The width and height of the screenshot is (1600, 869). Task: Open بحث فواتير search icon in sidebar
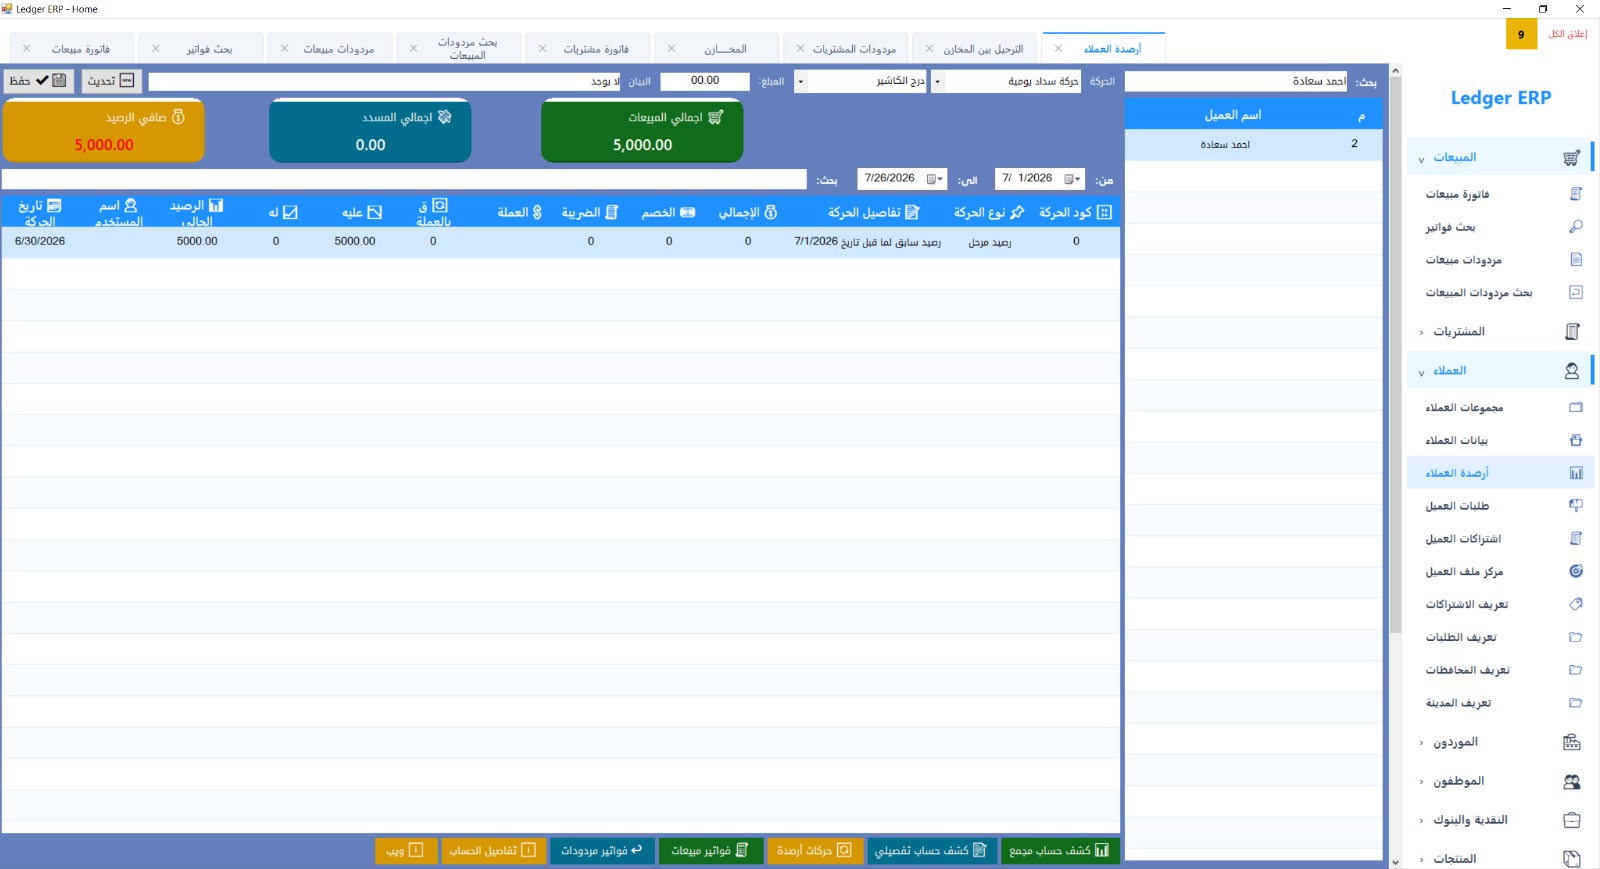coord(1576,227)
